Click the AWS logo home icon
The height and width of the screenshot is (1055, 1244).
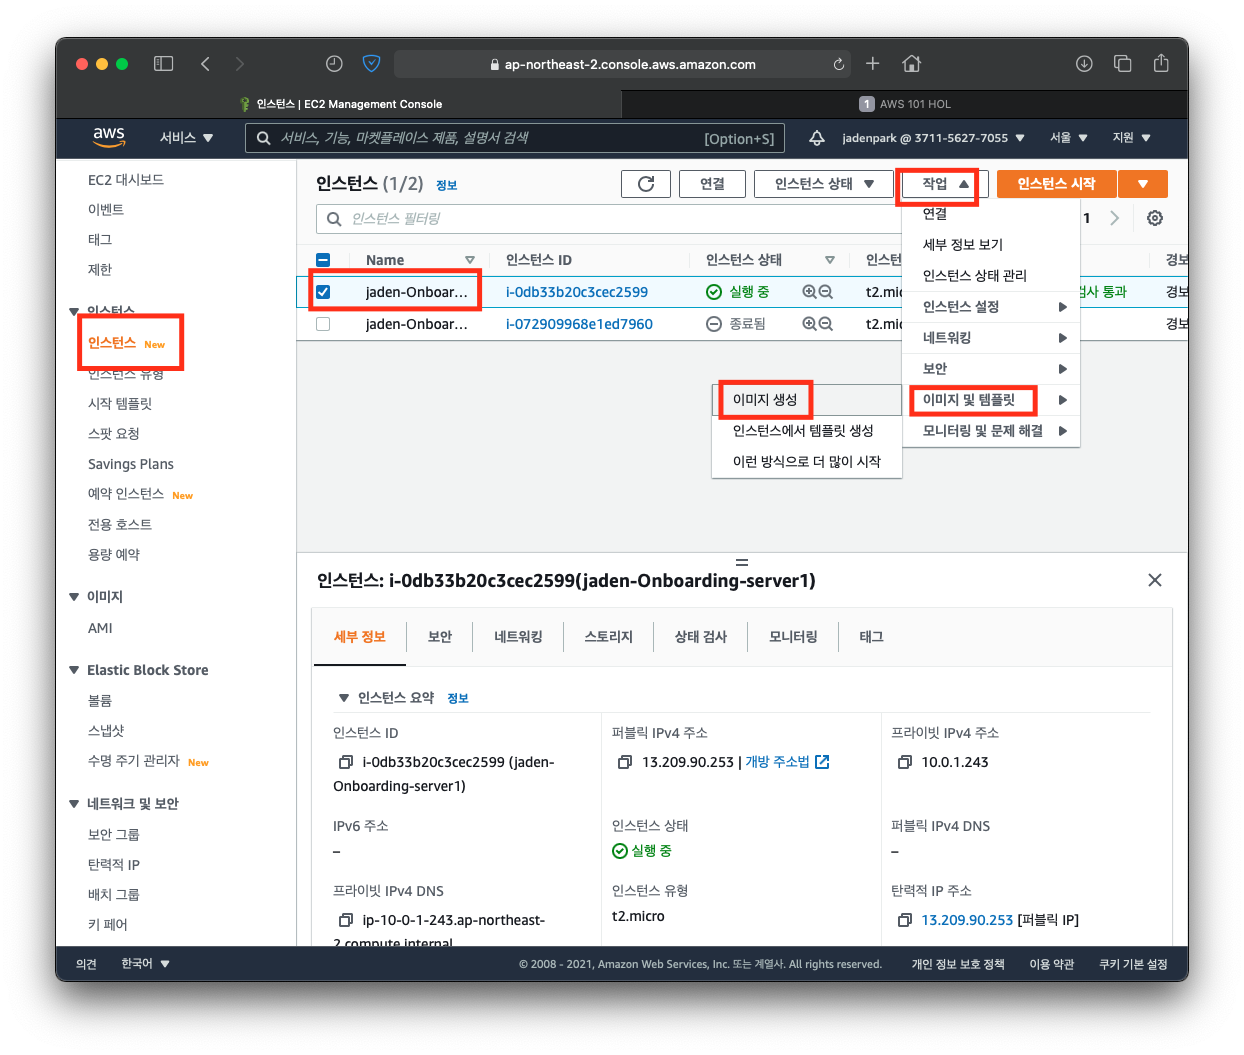pyautogui.click(x=109, y=137)
